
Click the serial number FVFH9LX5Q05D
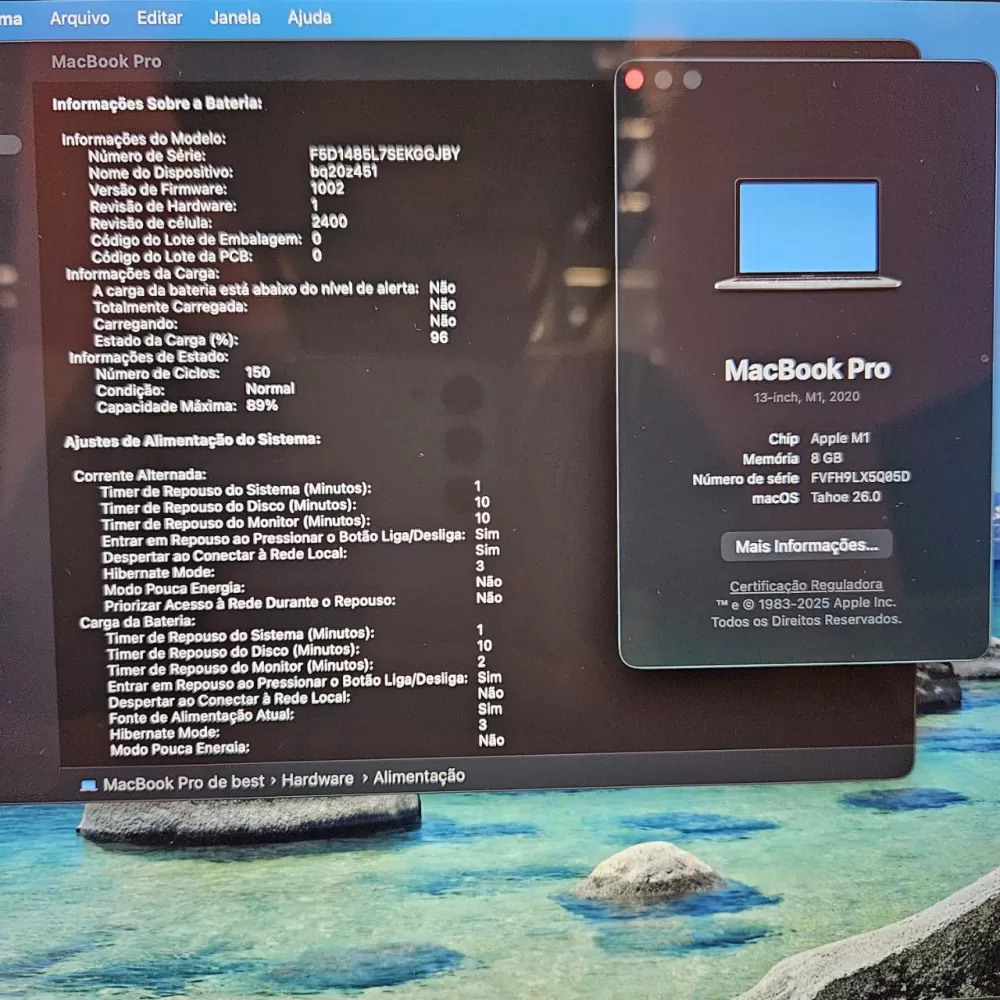860,478
